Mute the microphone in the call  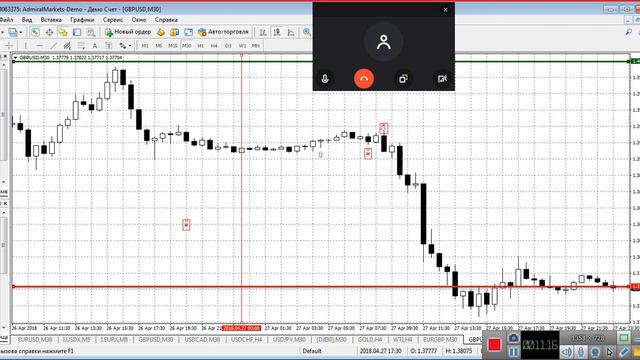325,79
